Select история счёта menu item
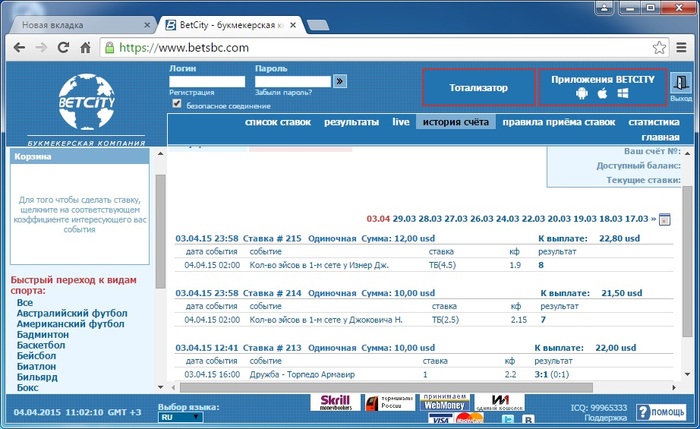Image resolution: width=700 pixels, height=429 pixels. pos(456,122)
